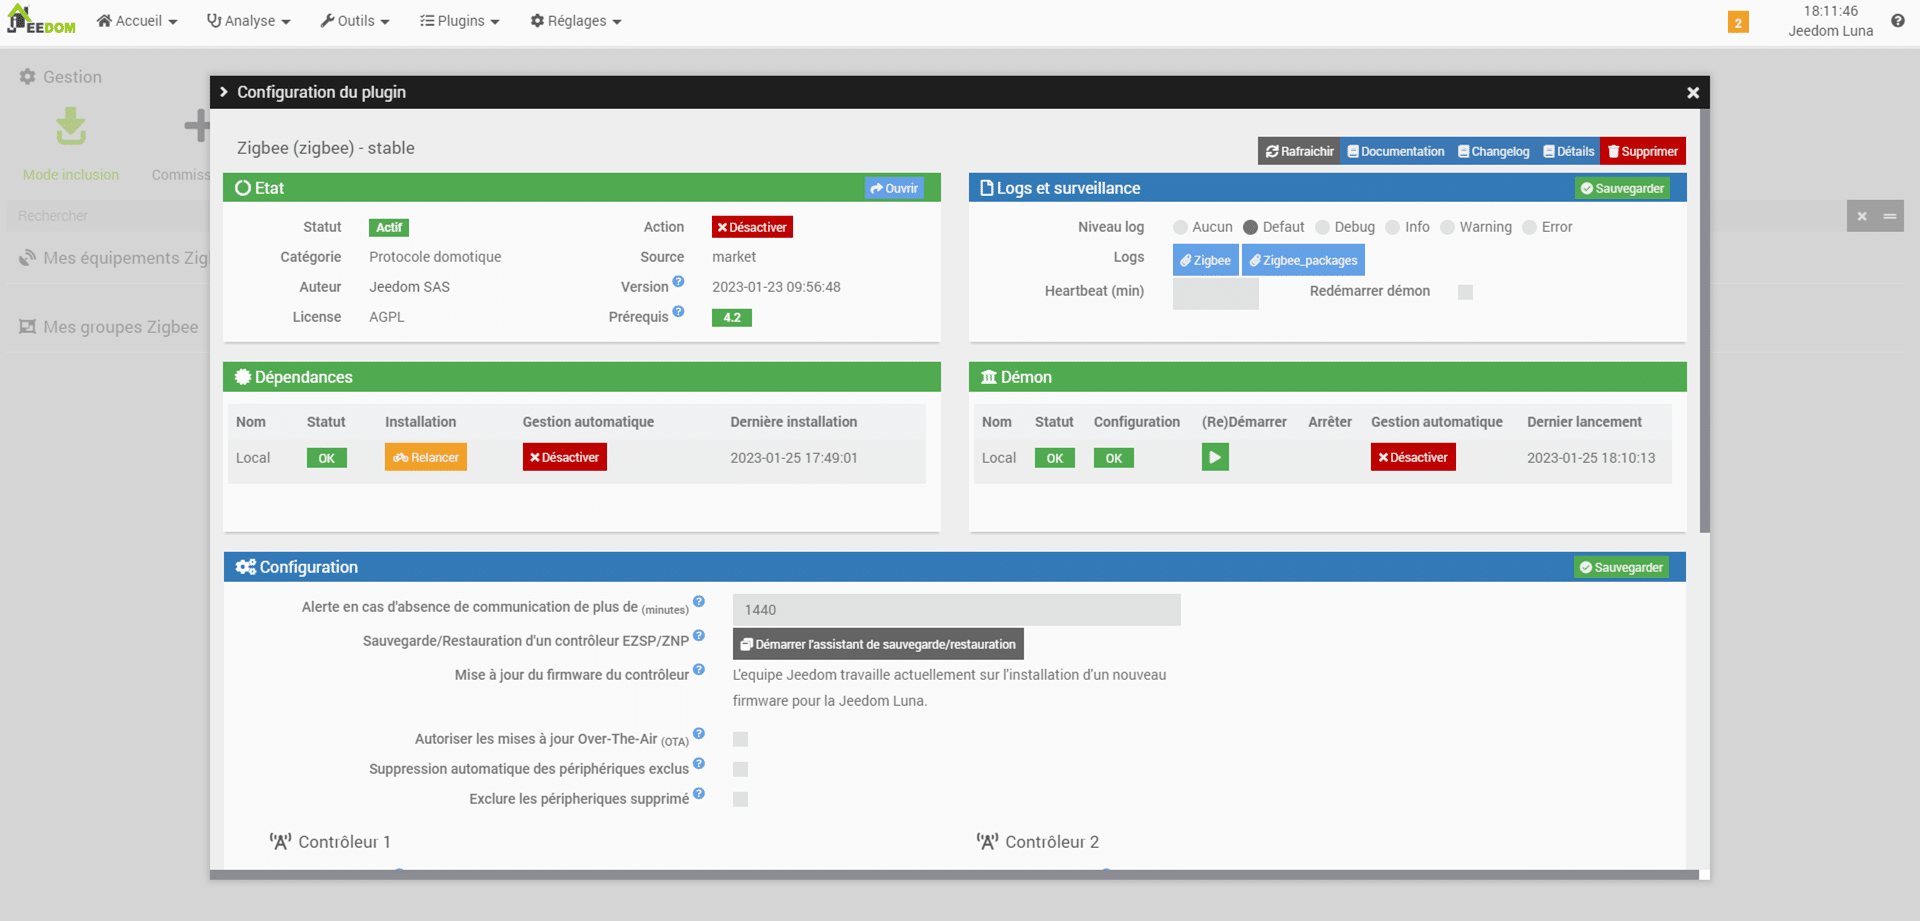
Task: Click help icon for Alerte en cas d'absence
Action: point(699,602)
